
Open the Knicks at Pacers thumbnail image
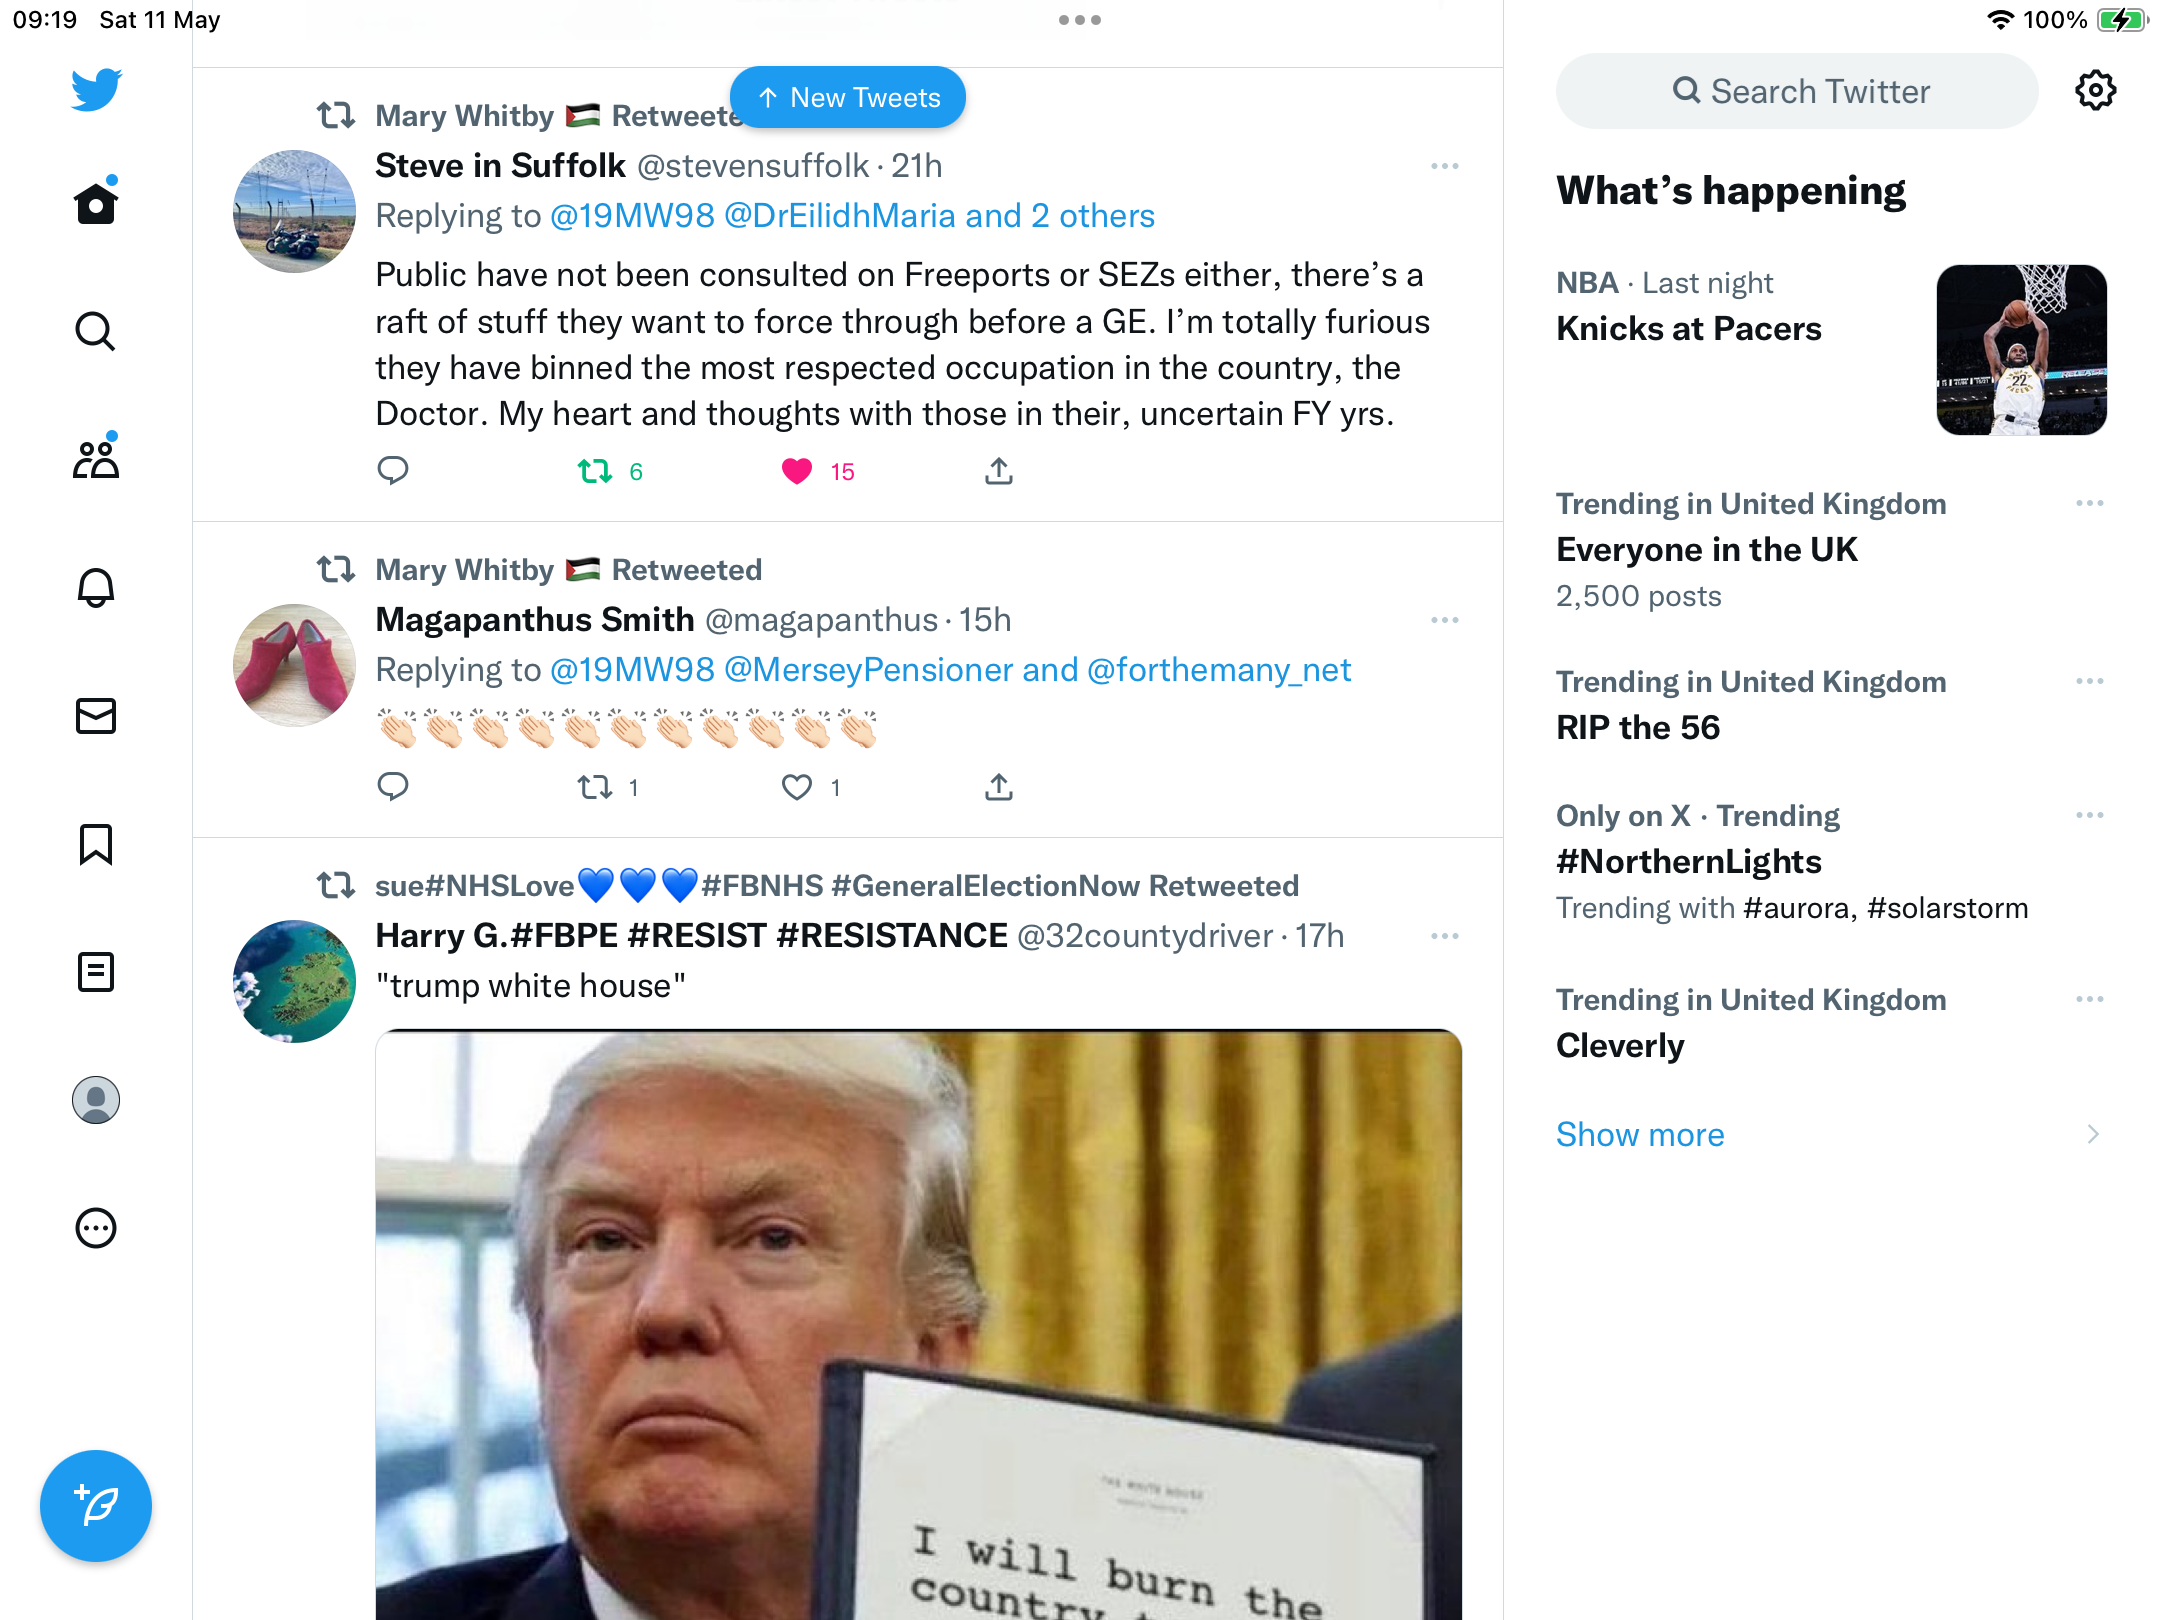(x=2021, y=349)
